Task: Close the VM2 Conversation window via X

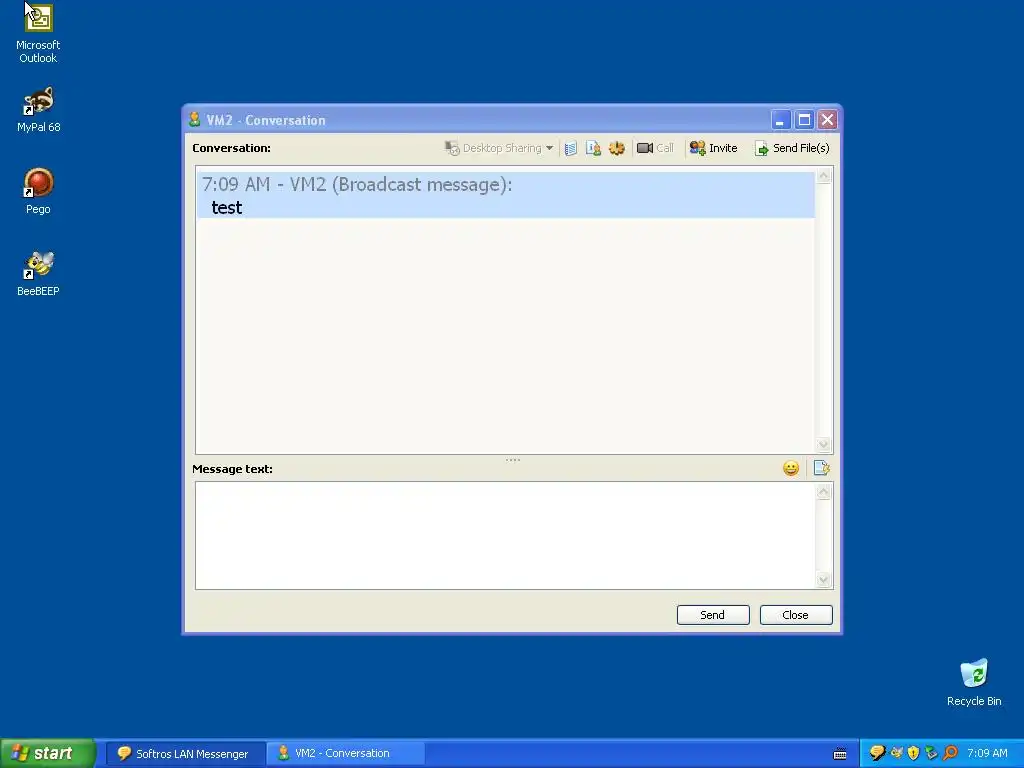Action: coord(827,120)
